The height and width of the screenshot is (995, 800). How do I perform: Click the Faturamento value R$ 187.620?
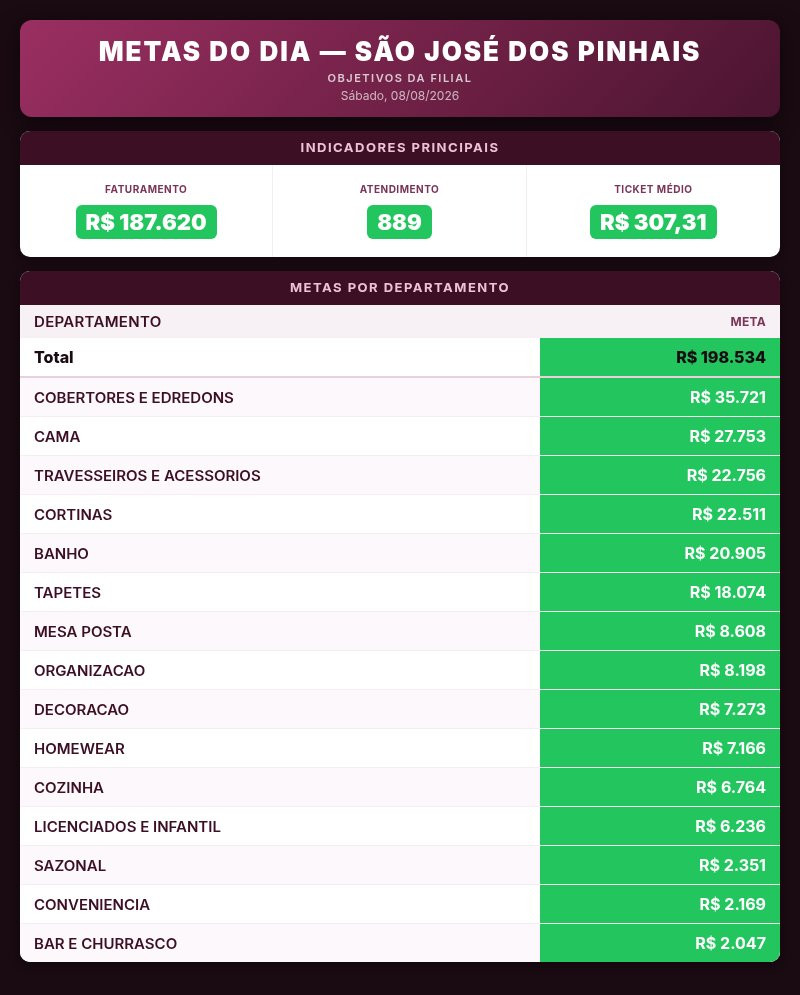click(146, 222)
